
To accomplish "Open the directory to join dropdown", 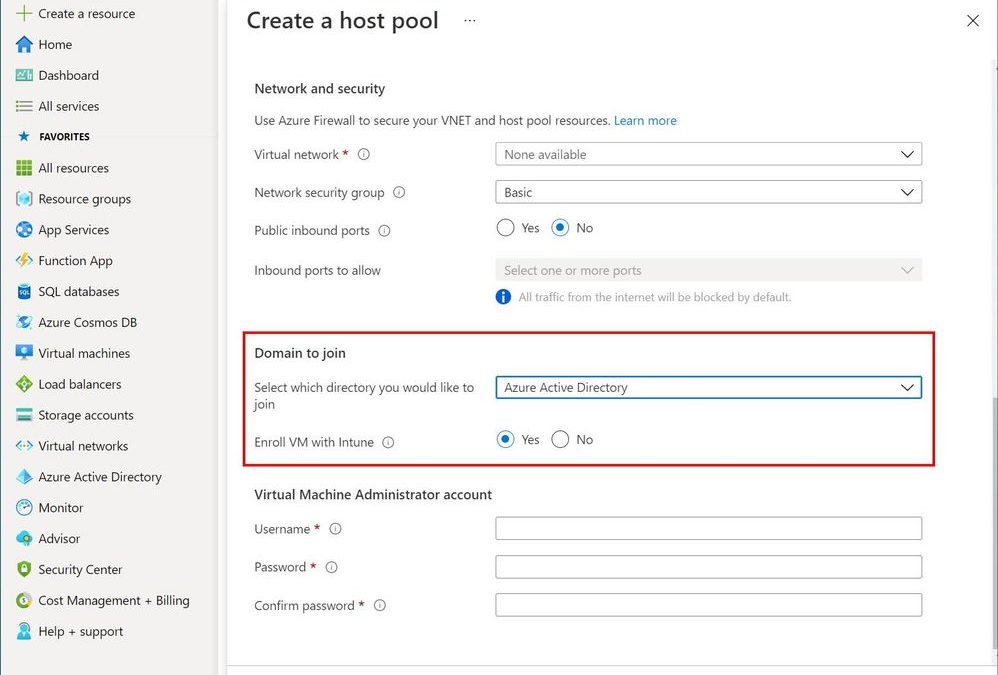I will coord(708,387).
